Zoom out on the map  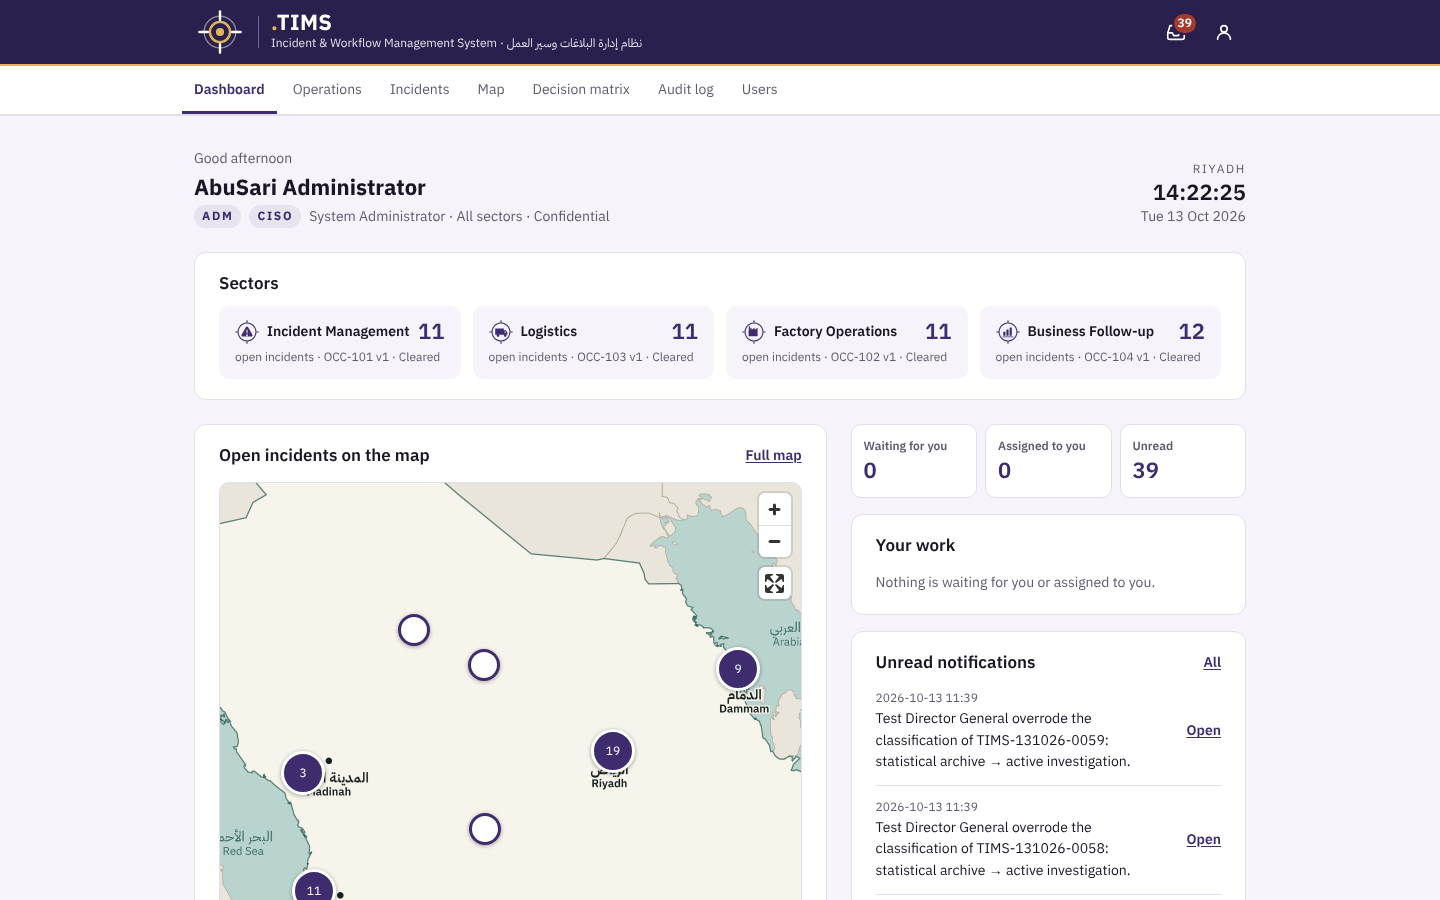tap(774, 541)
